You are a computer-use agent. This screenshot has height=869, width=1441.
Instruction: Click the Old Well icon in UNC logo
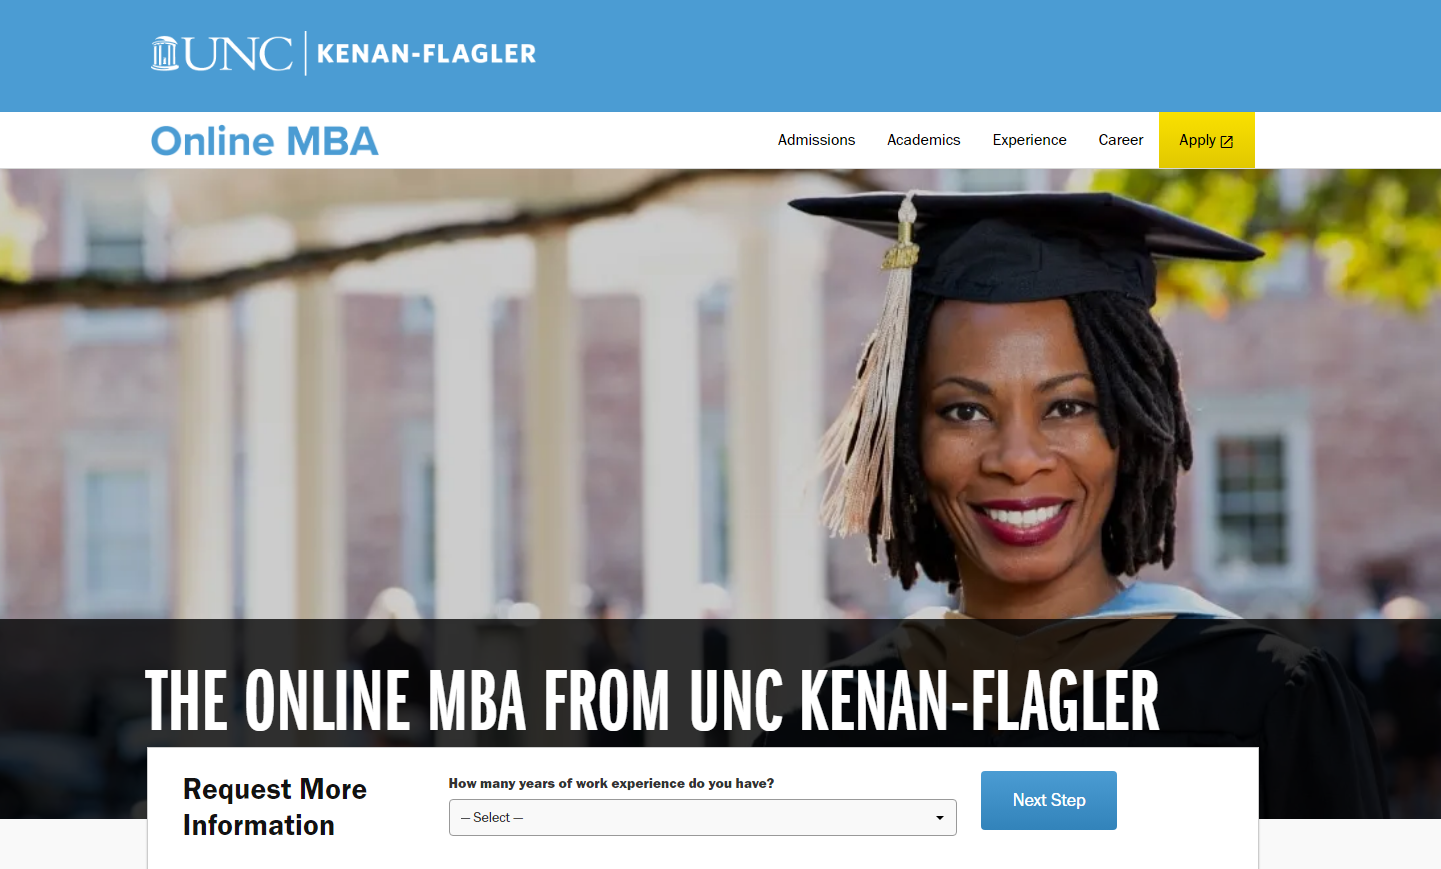(164, 53)
